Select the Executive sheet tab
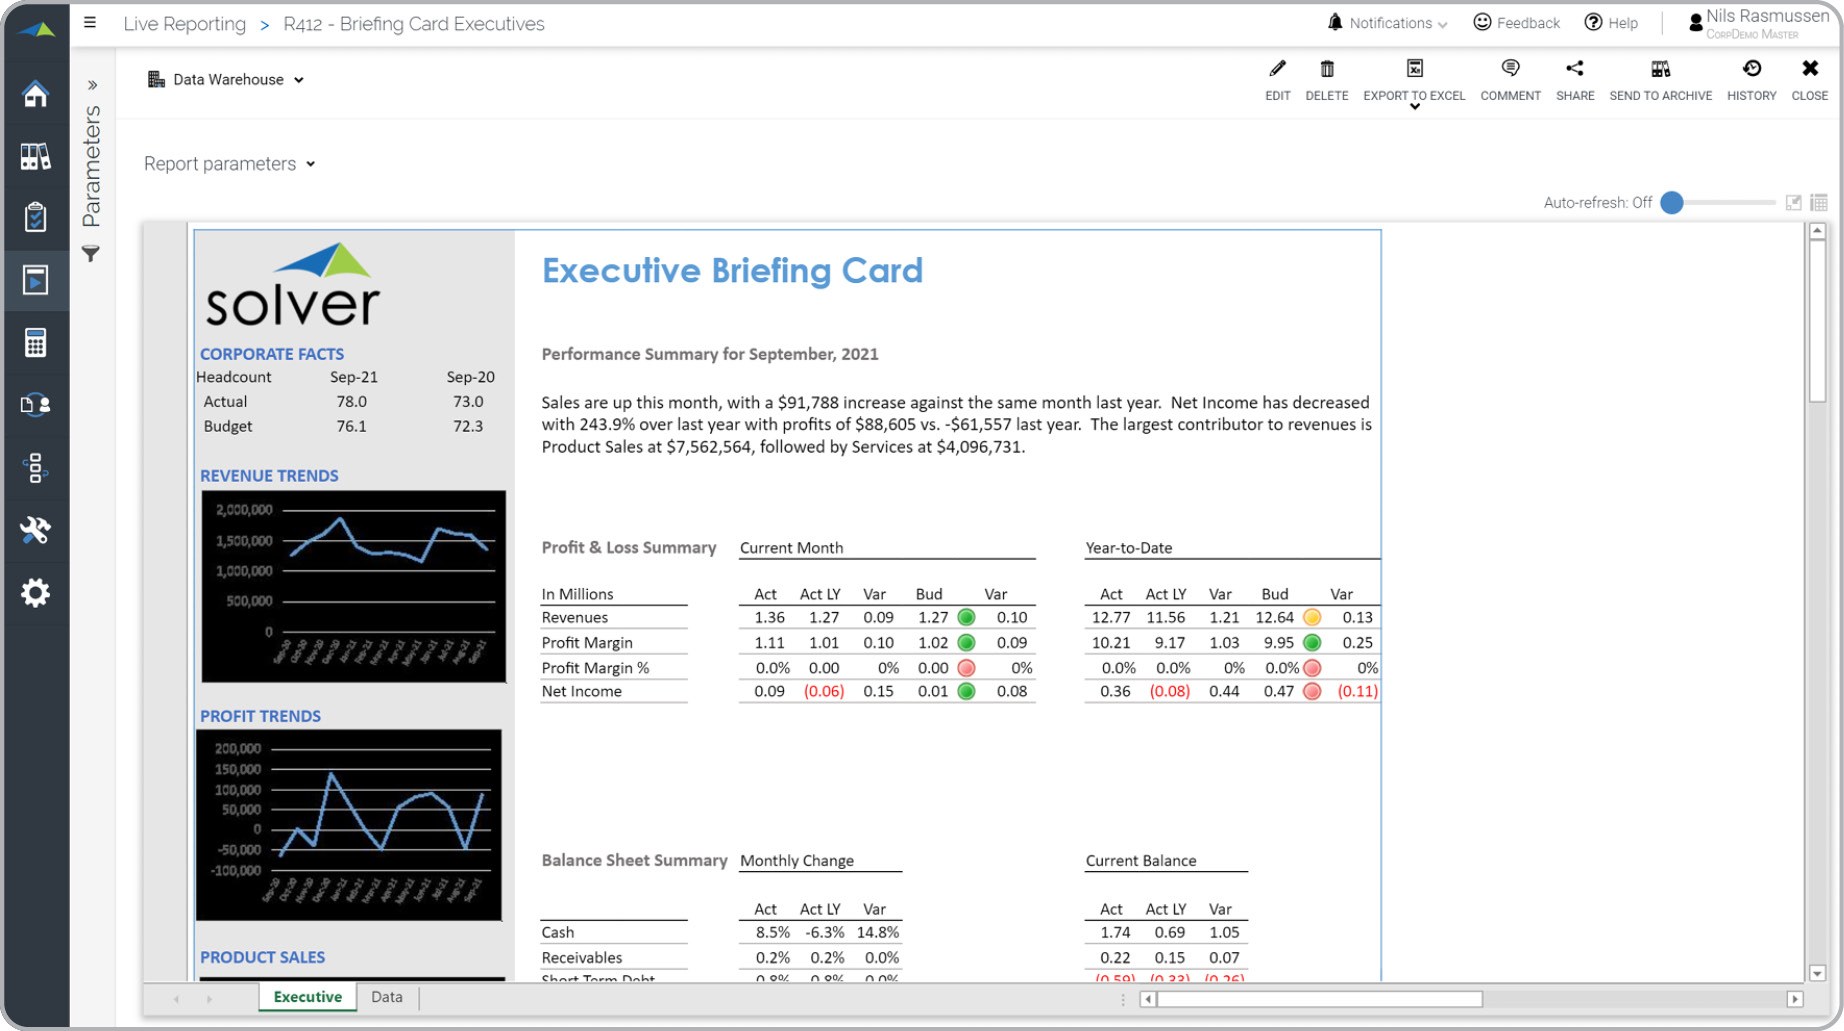The width and height of the screenshot is (1844, 1031). pyautogui.click(x=307, y=997)
